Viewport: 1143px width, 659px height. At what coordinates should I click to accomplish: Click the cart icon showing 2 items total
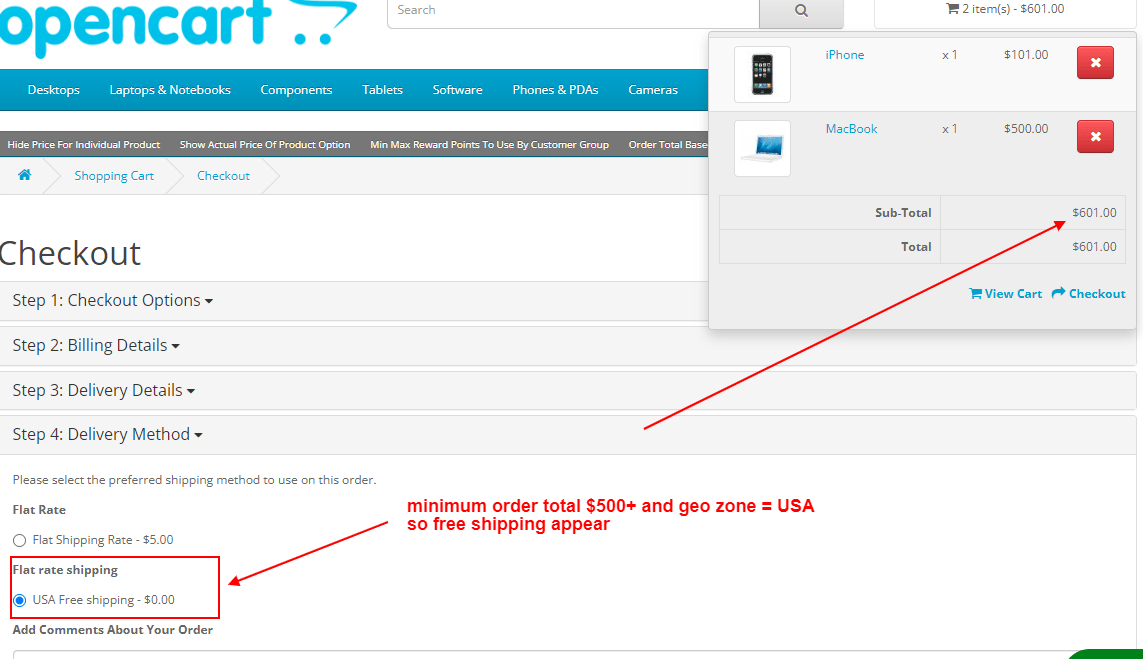click(x=950, y=9)
